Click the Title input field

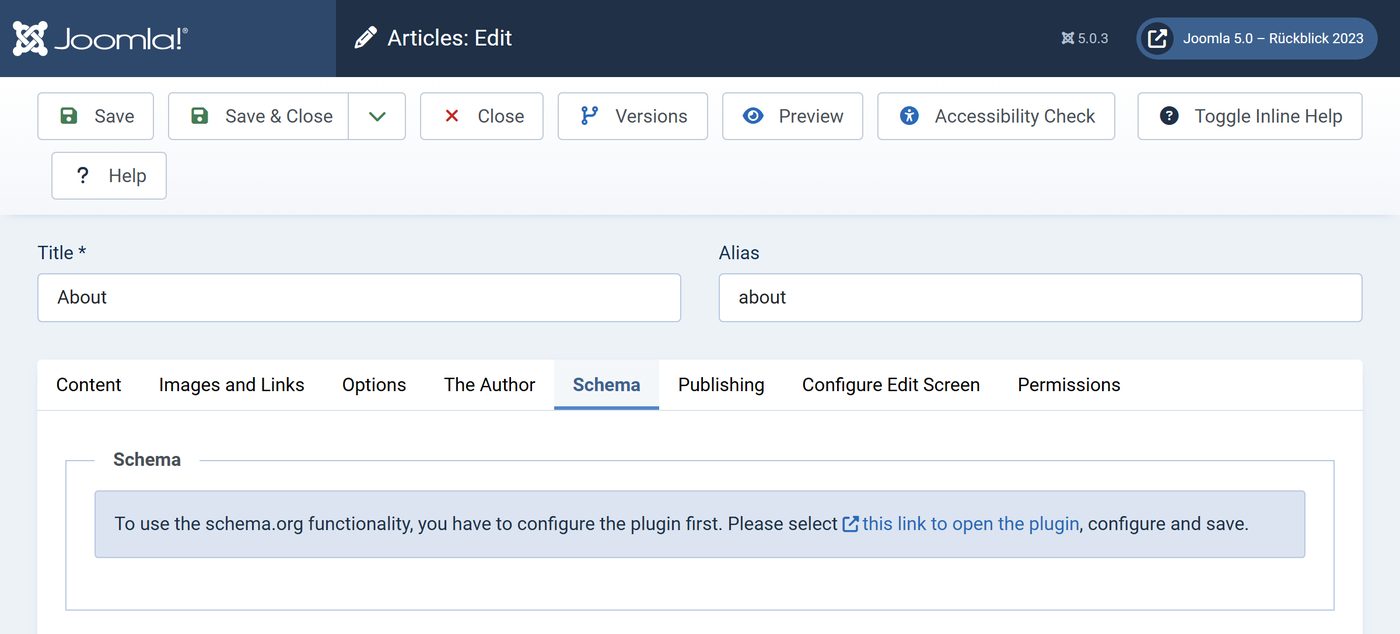(359, 298)
